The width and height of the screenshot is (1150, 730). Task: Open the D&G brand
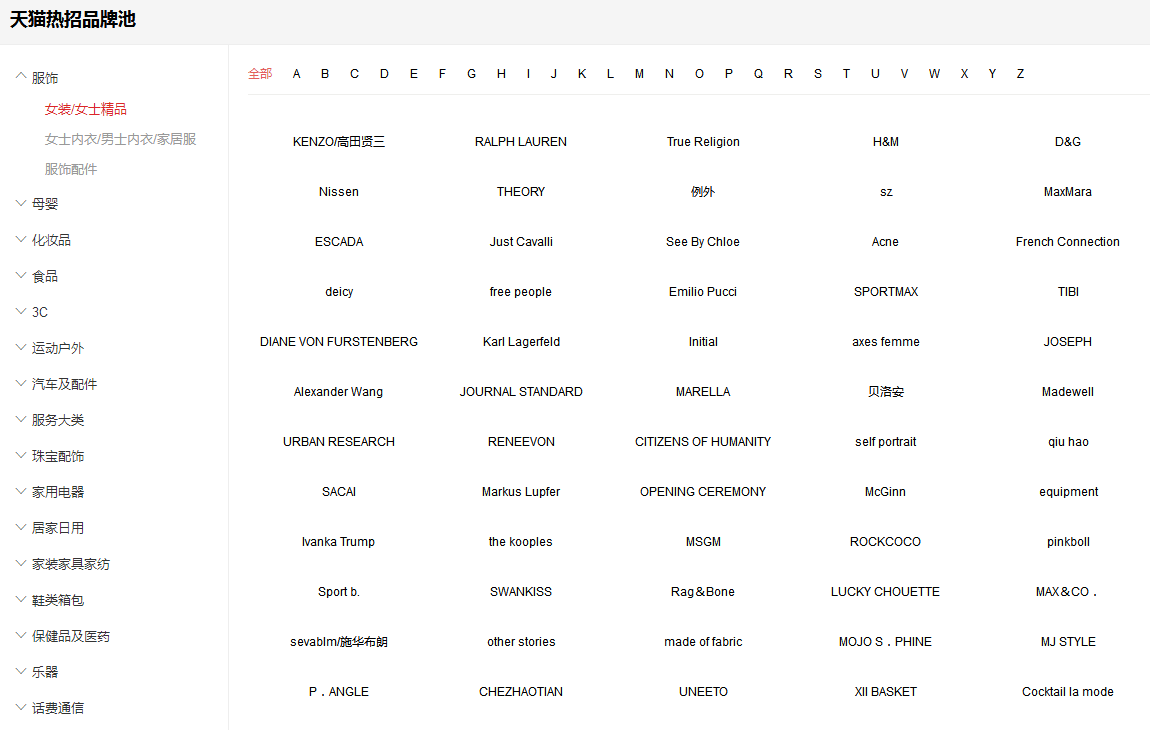pyautogui.click(x=1068, y=142)
